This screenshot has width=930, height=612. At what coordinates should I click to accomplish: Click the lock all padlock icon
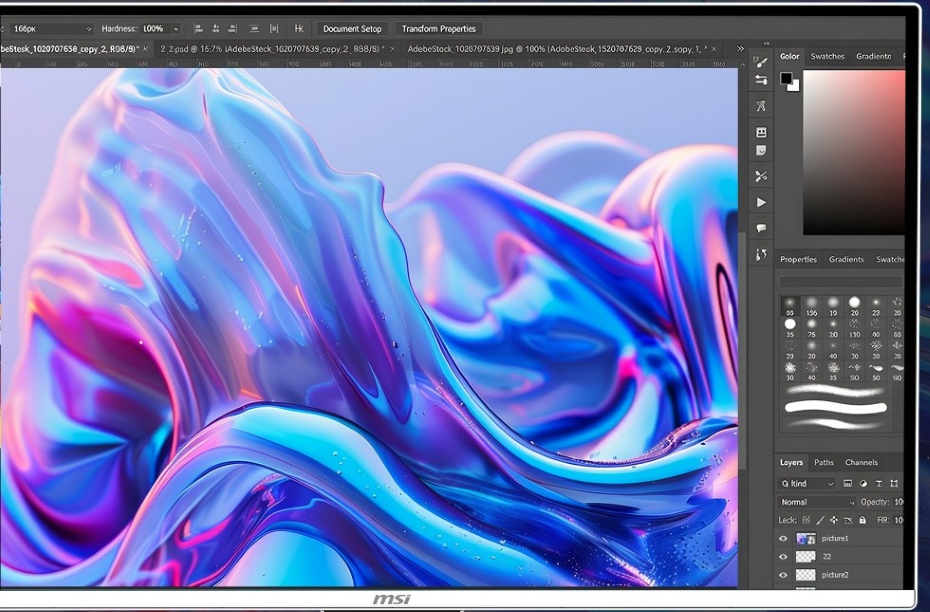[x=862, y=520]
